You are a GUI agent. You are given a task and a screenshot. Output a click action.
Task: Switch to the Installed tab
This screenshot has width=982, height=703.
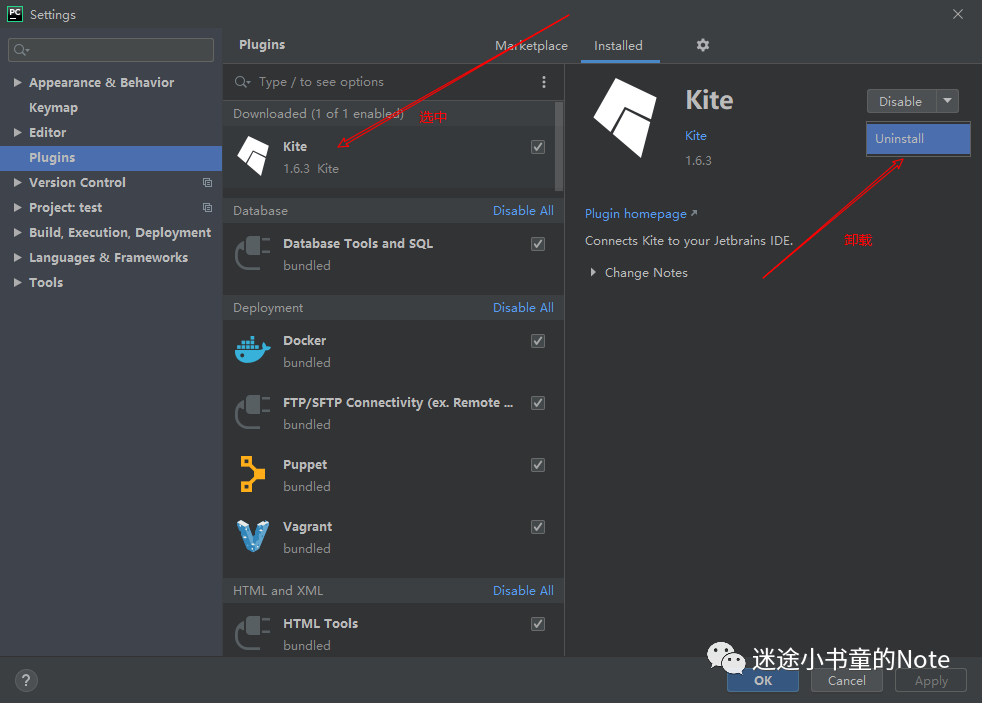tap(618, 46)
